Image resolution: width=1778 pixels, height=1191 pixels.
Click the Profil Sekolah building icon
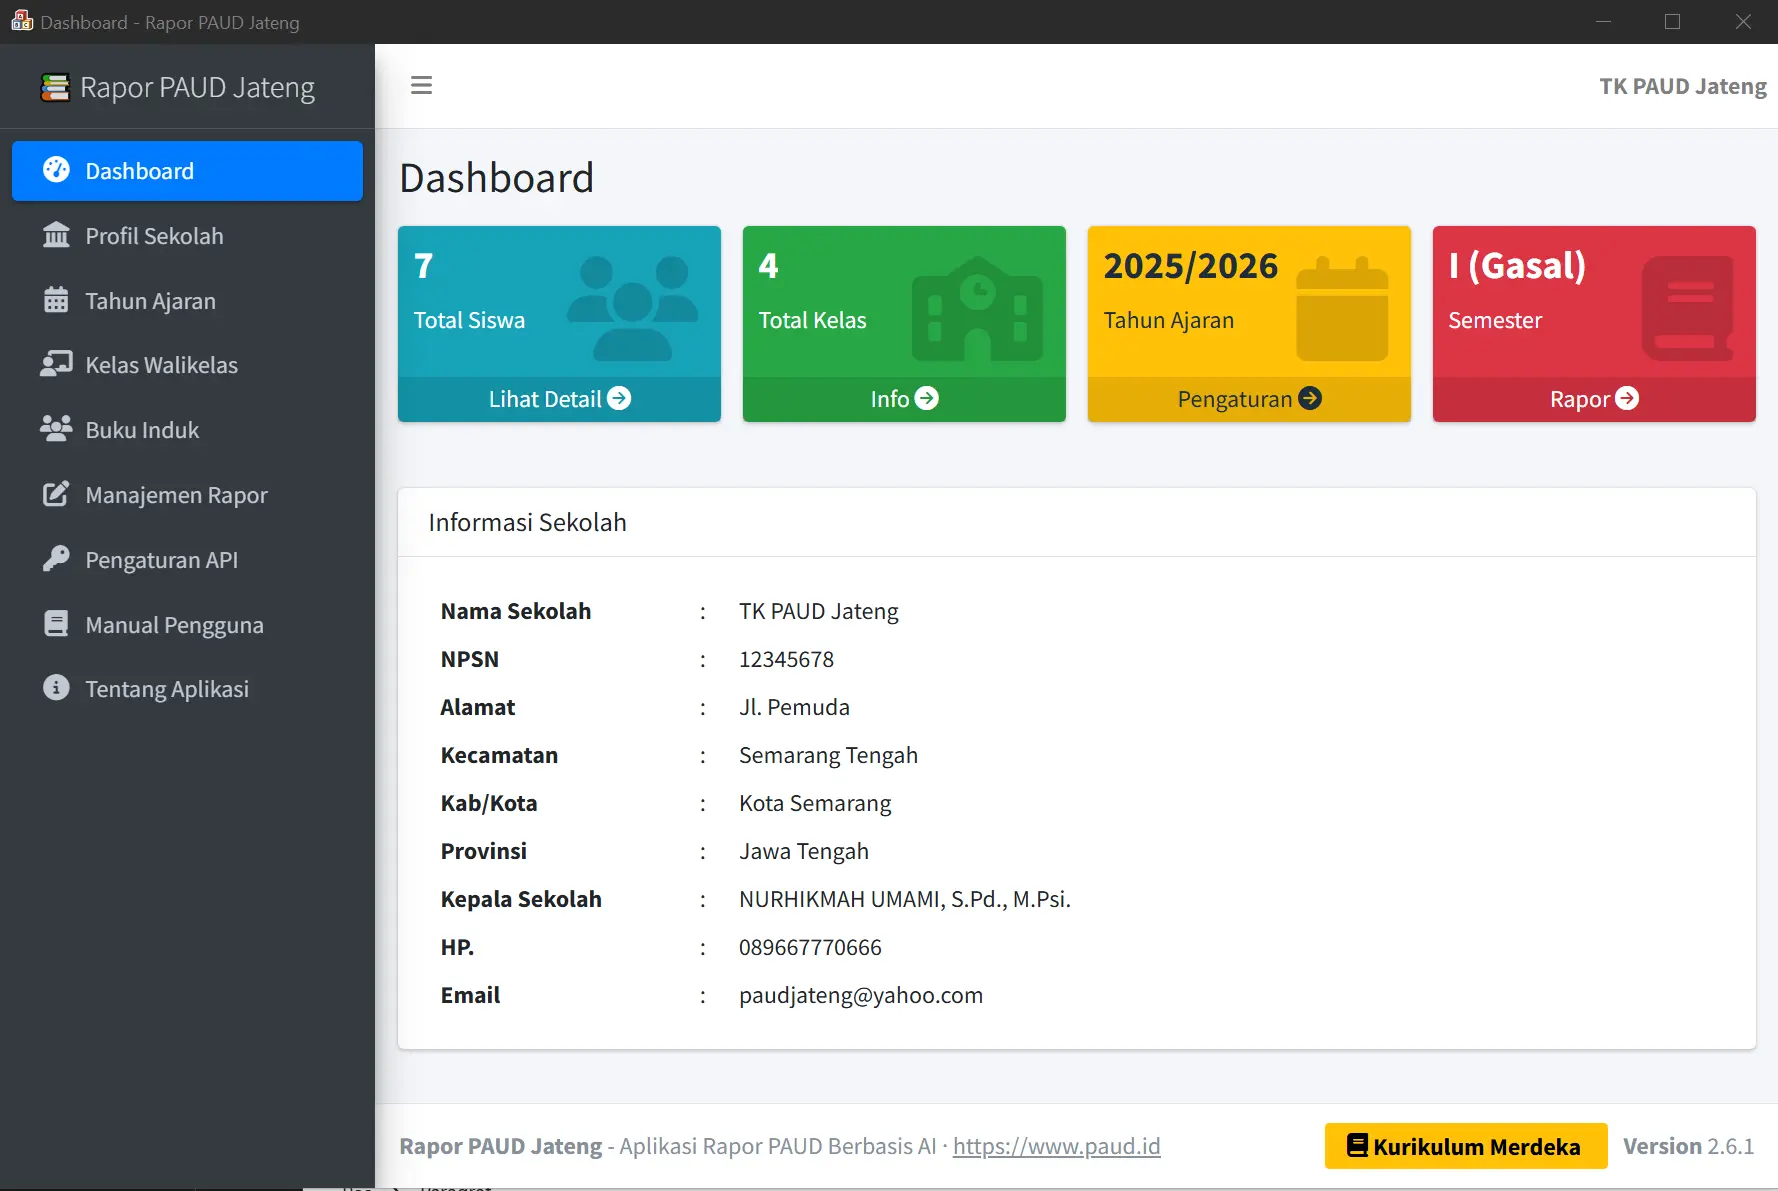click(x=57, y=236)
